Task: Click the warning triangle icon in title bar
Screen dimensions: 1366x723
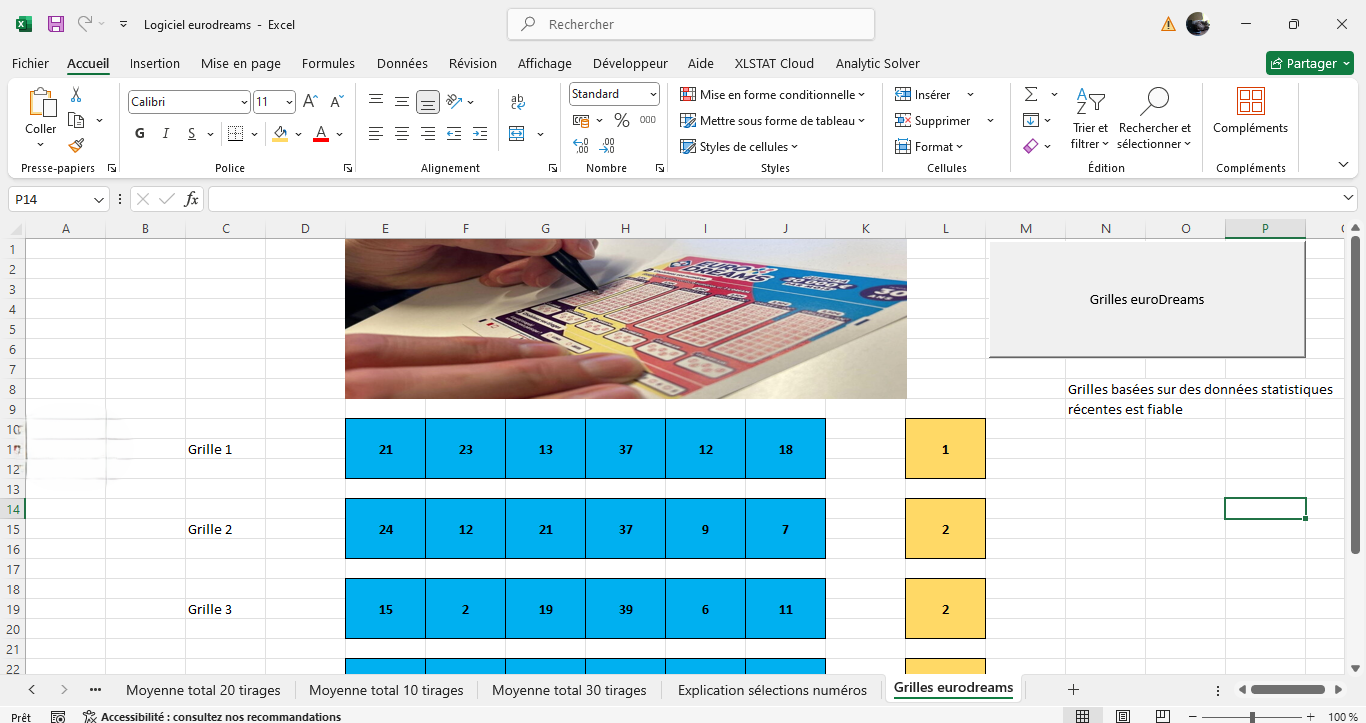Action: coord(1168,24)
